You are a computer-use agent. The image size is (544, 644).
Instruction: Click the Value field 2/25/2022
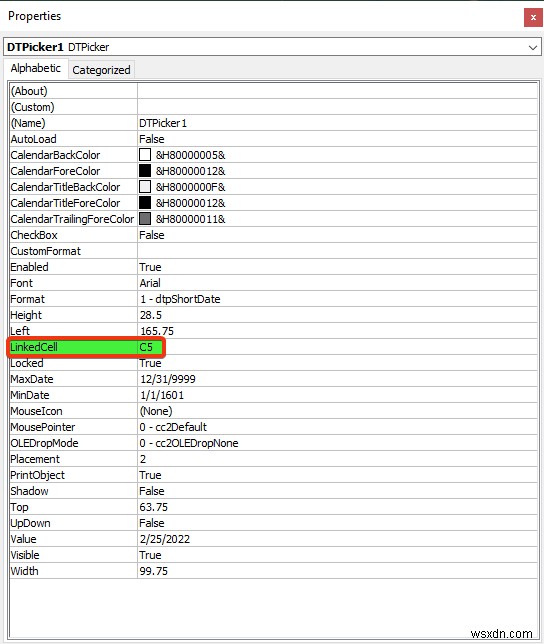pos(165,539)
